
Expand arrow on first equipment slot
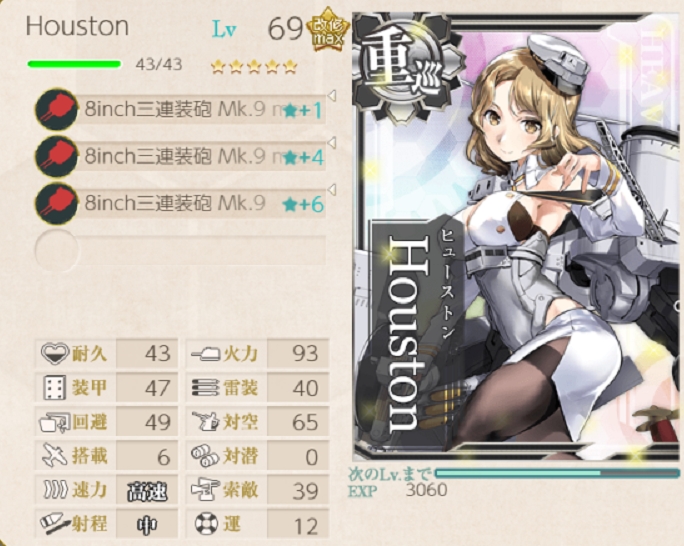tap(332, 96)
